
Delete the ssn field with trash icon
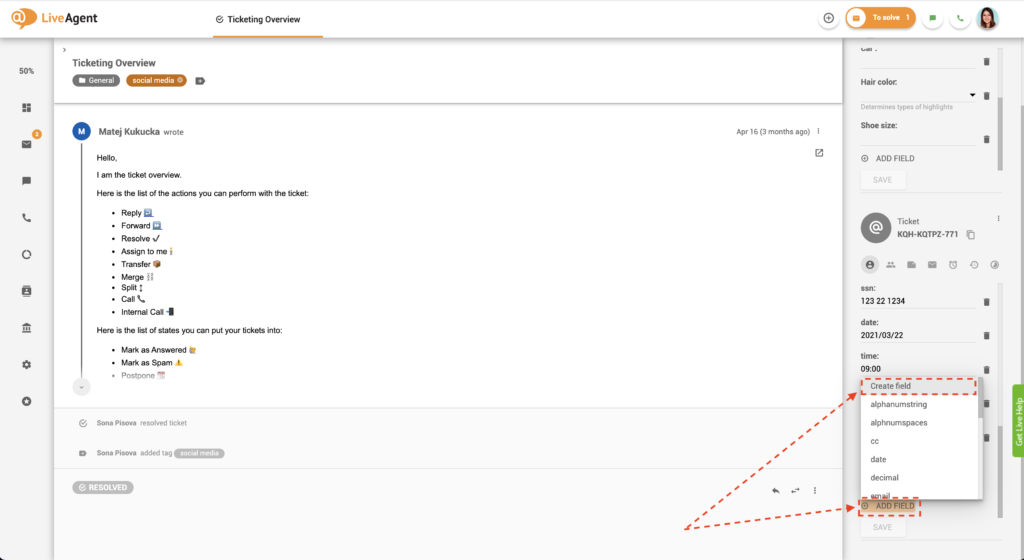(x=986, y=301)
